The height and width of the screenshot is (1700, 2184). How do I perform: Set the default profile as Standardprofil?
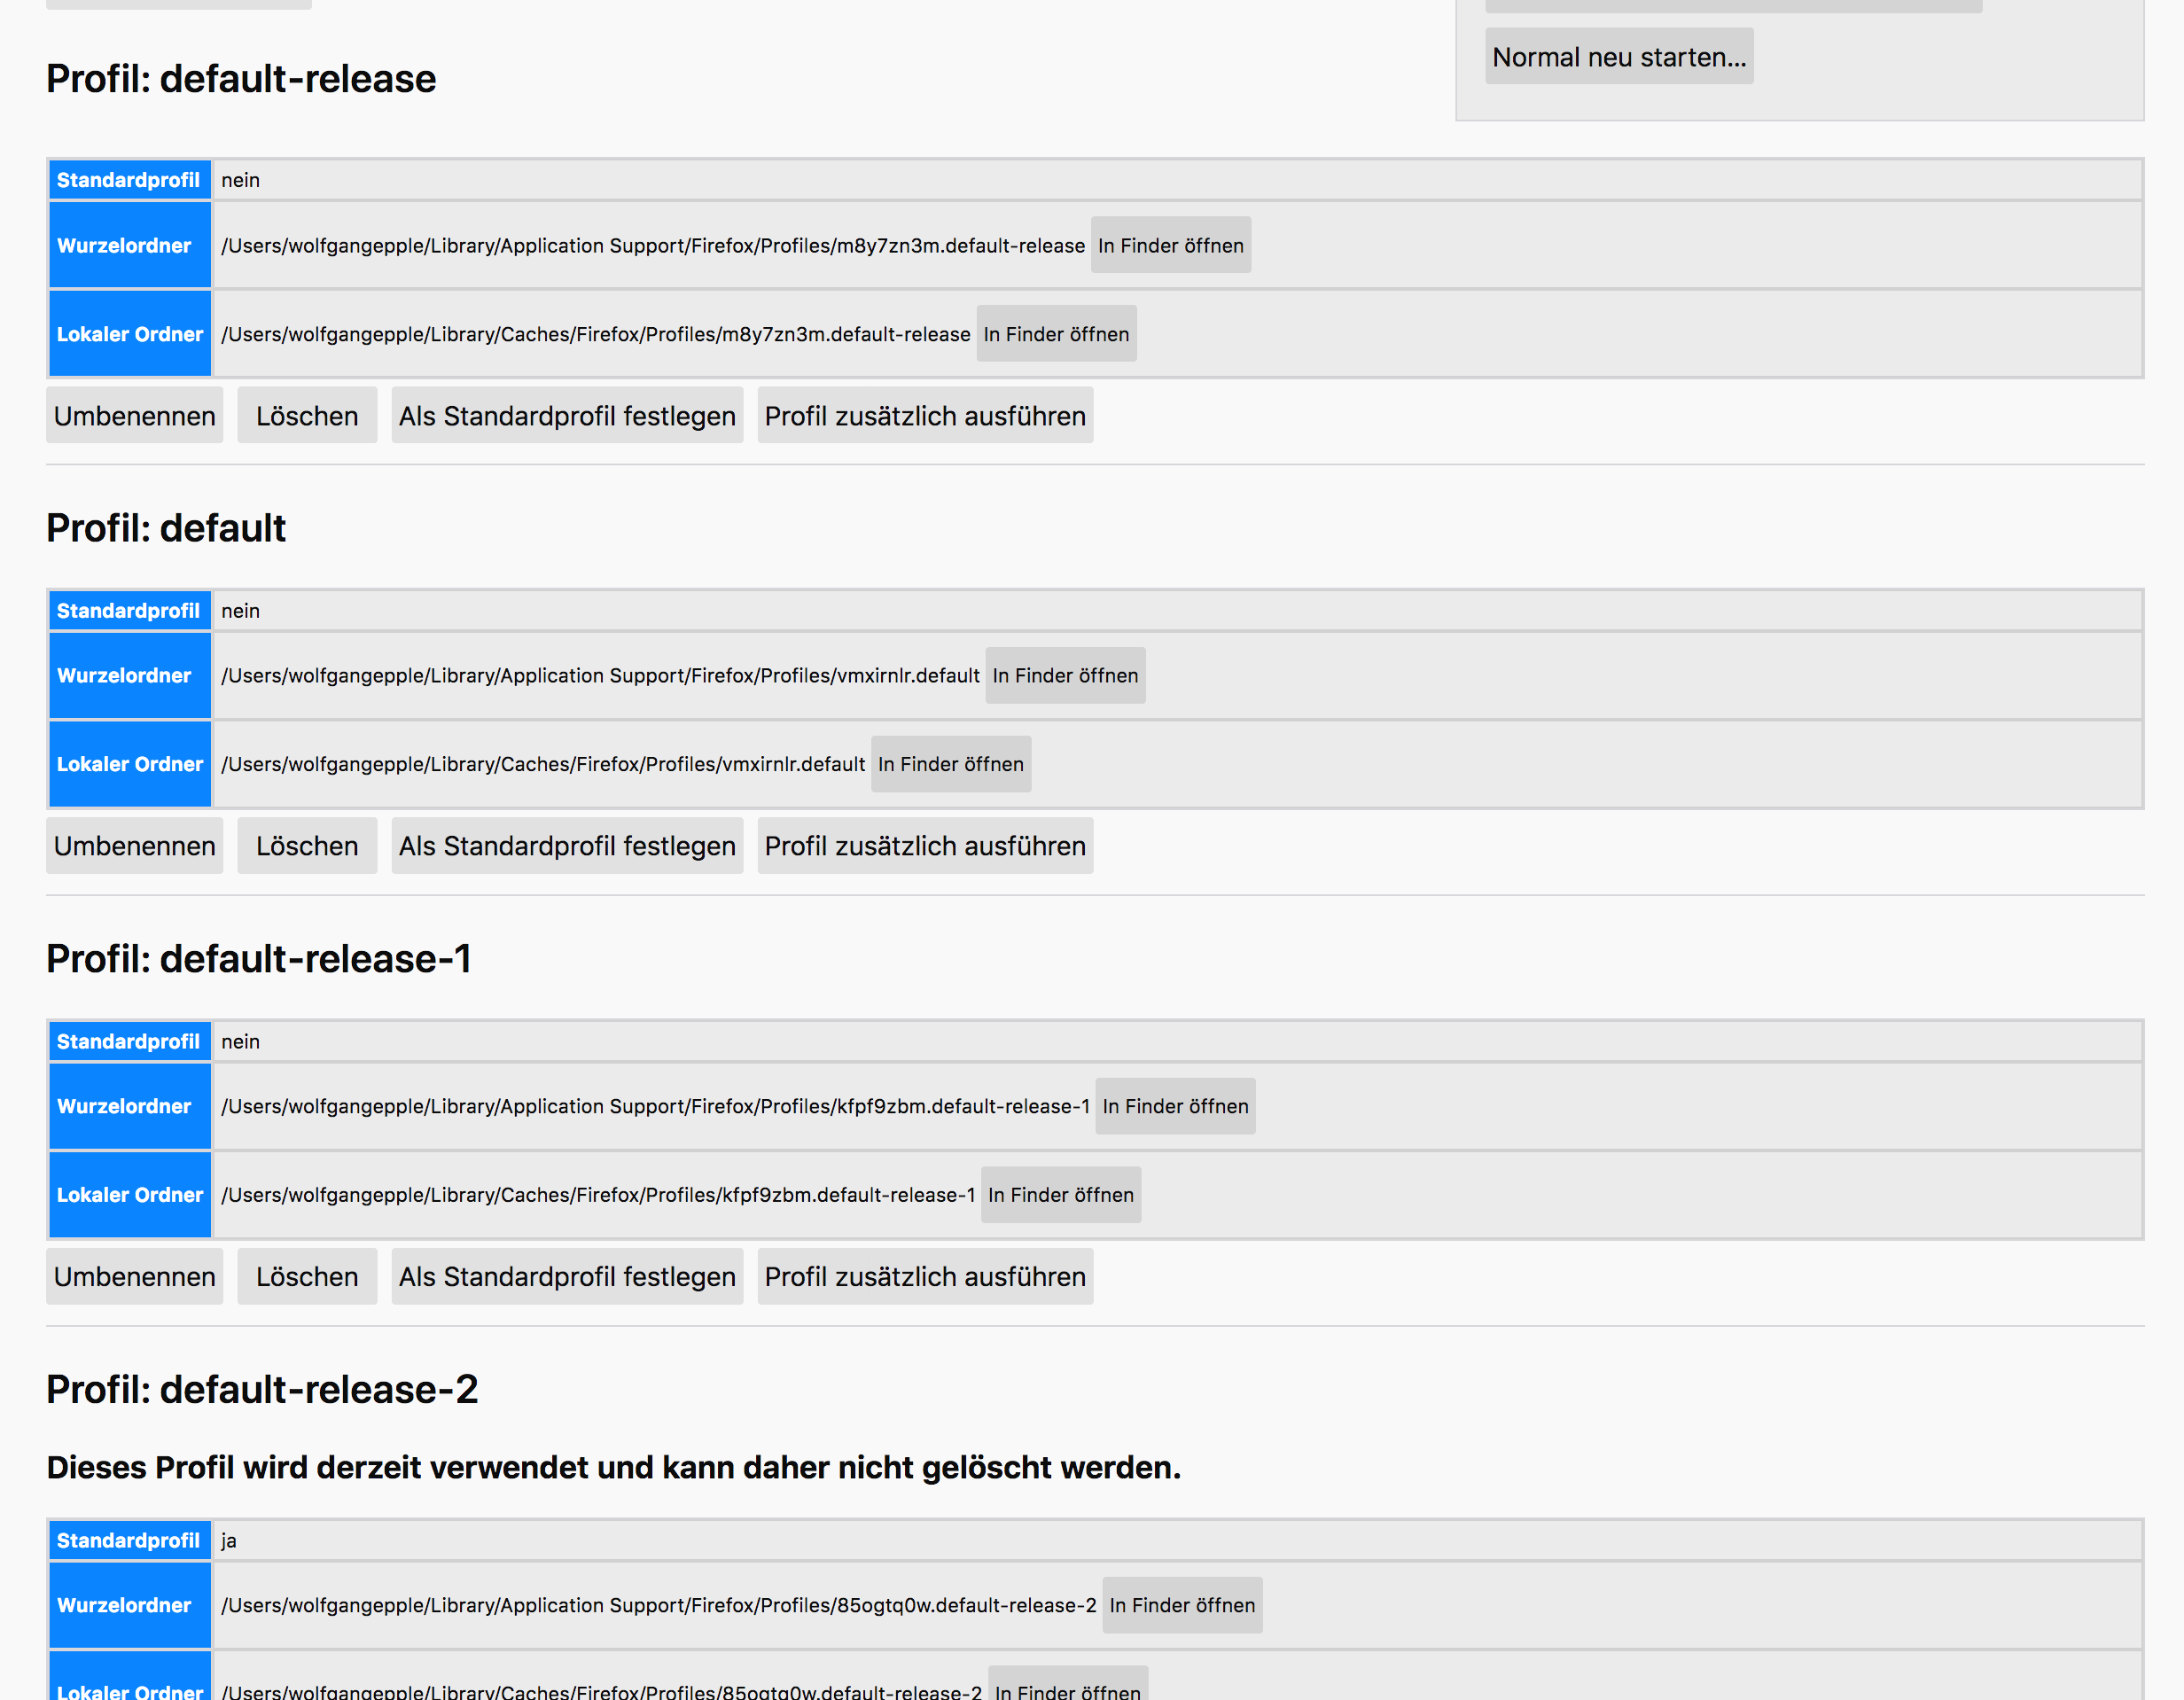tap(567, 846)
